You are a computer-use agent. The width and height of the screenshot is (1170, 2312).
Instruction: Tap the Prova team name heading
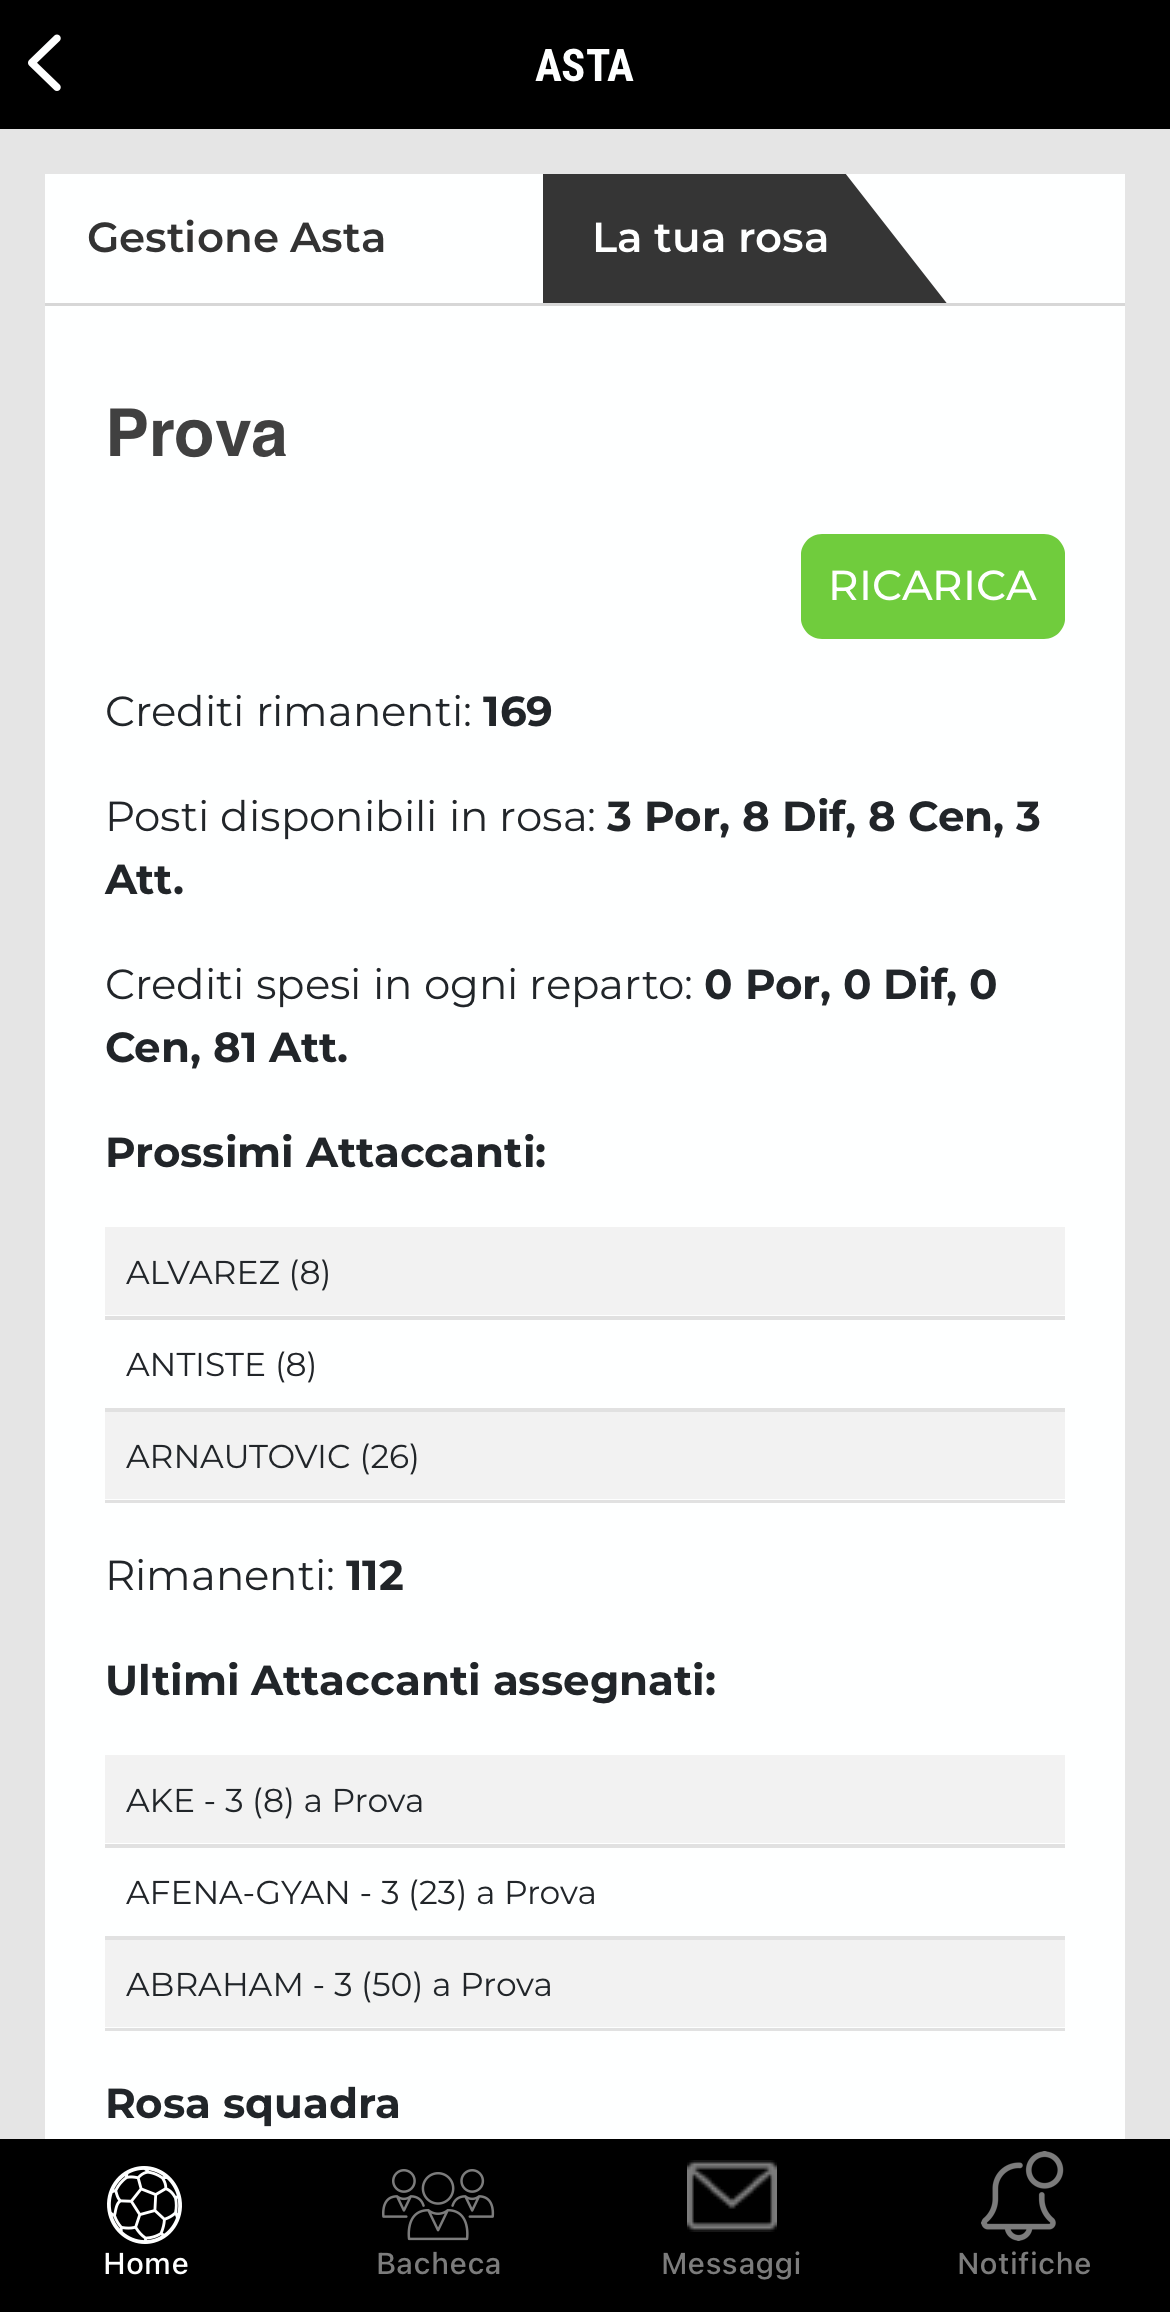pos(197,434)
